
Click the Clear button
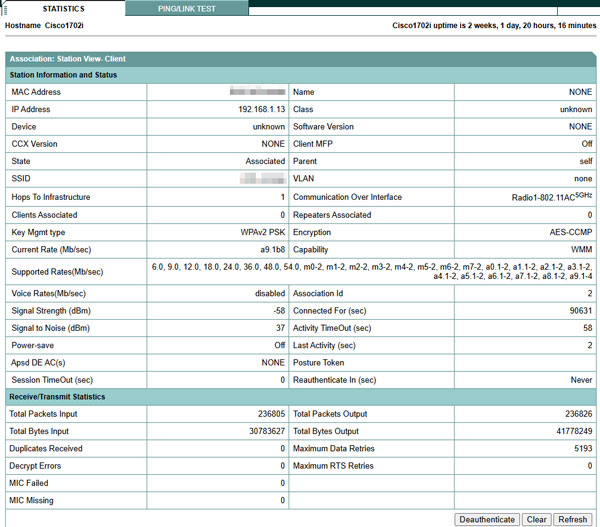click(536, 519)
